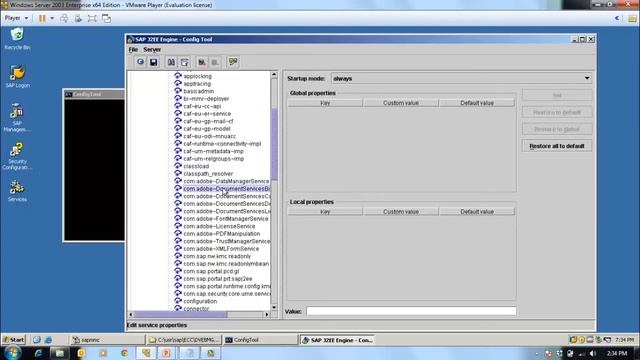
Task: Select the caf-eu-gp-model service
Action: click(207, 129)
